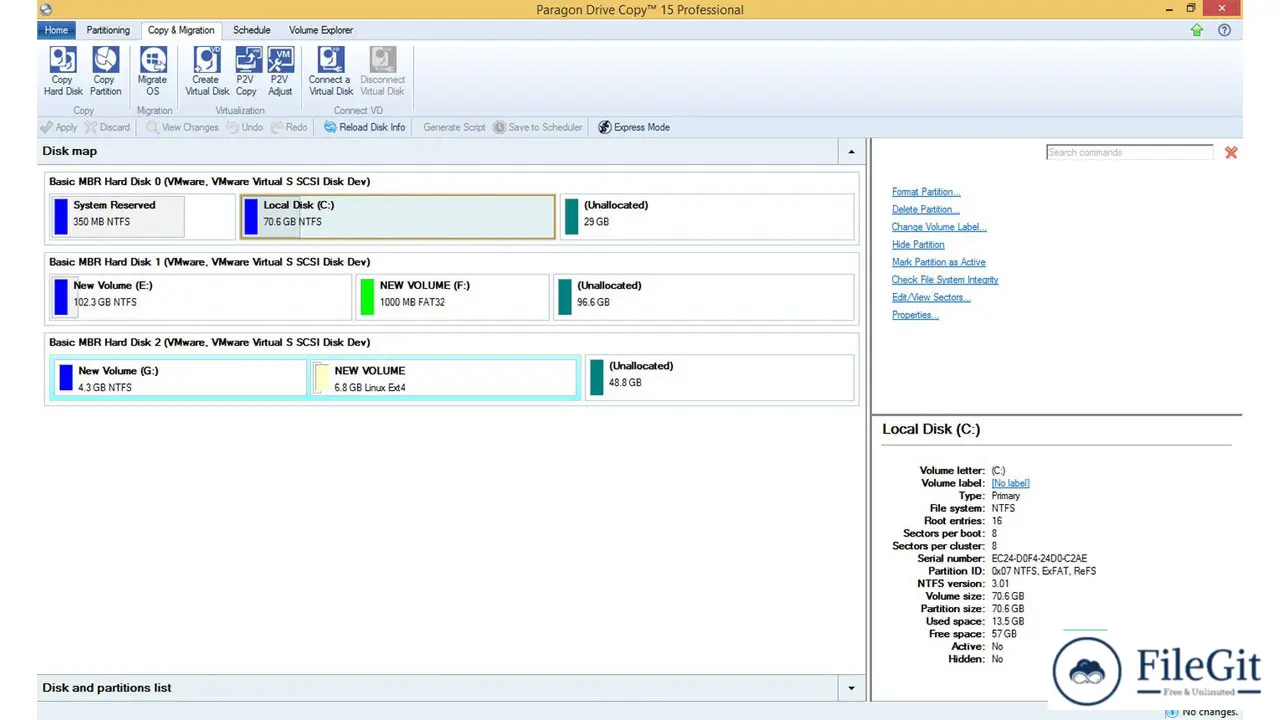
Task: Open Create Virtual Disk tool
Action: 207,71
